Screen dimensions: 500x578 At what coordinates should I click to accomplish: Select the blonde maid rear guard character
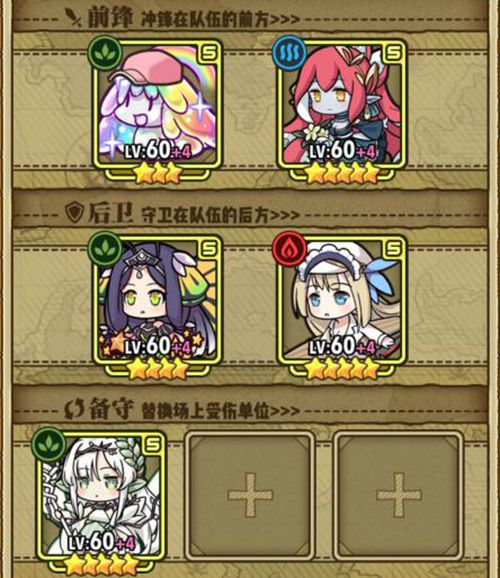coord(342,300)
